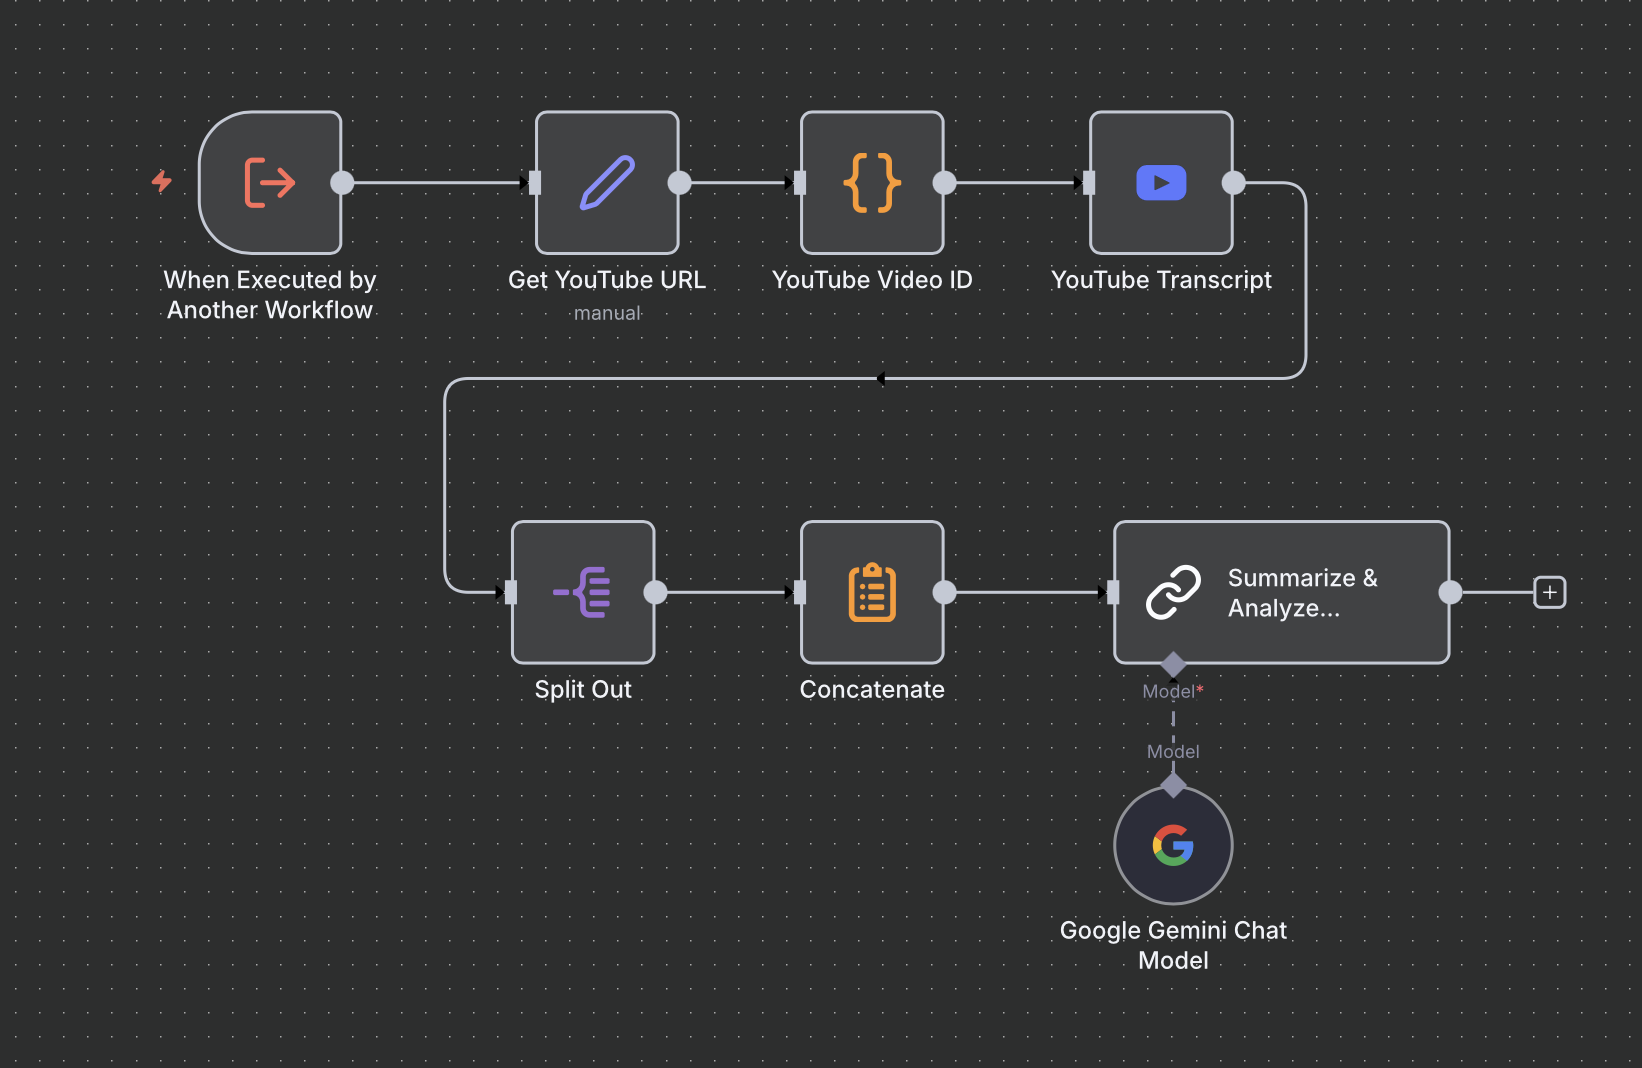Click the output port of trigger node

point(342,183)
